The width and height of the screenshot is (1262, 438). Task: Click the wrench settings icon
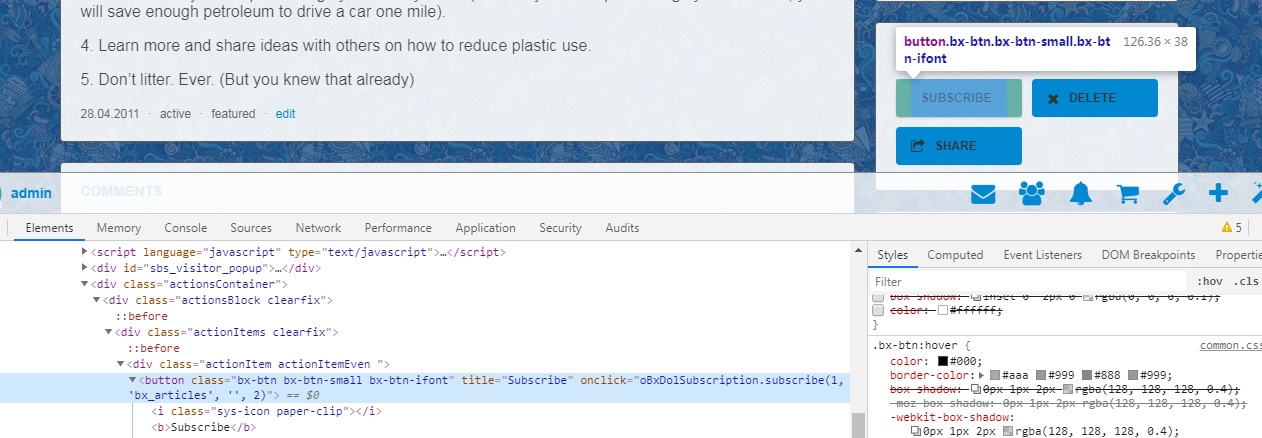point(1174,194)
